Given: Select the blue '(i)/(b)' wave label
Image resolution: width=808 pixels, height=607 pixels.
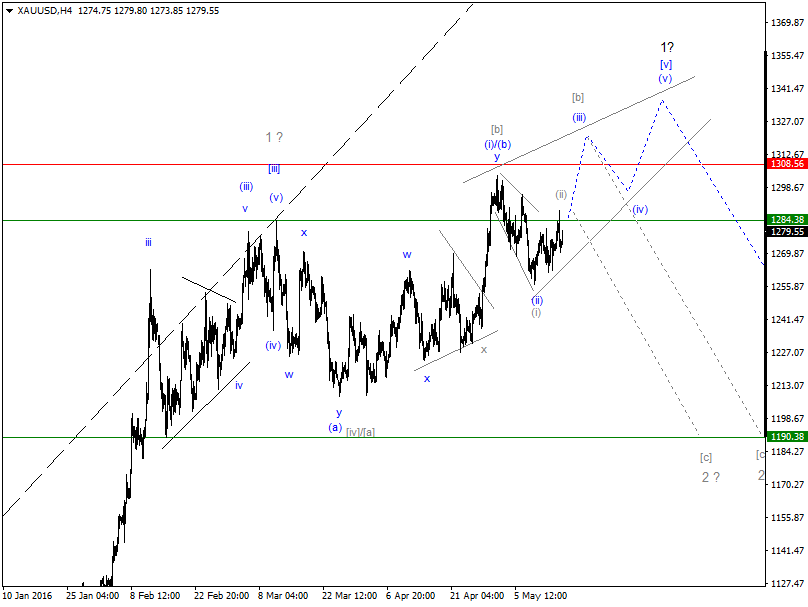Looking at the screenshot, I should [497, 143].
